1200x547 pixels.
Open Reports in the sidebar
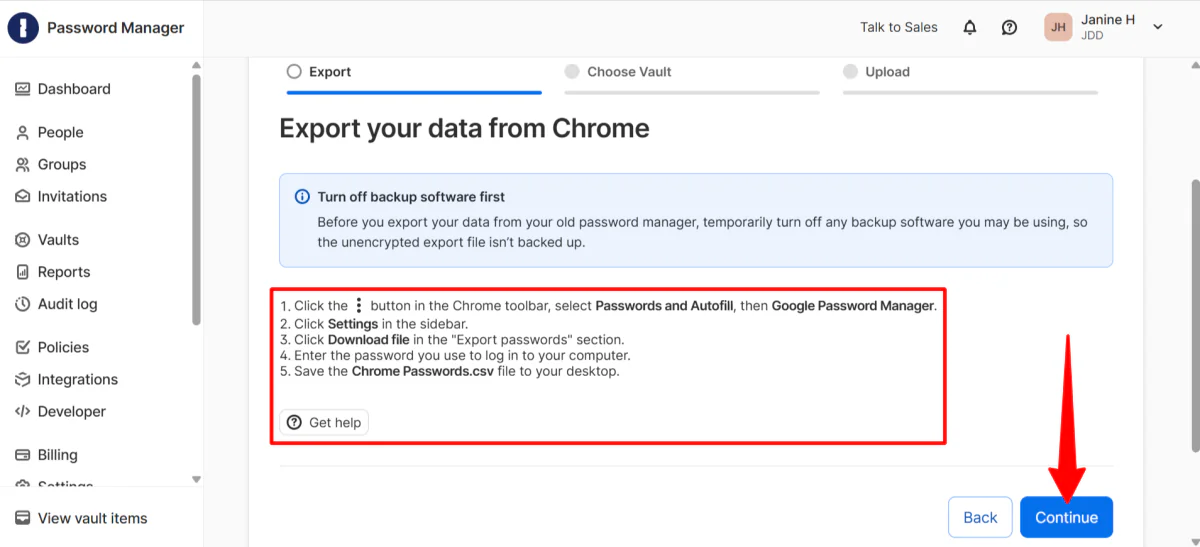pos(64,272)
